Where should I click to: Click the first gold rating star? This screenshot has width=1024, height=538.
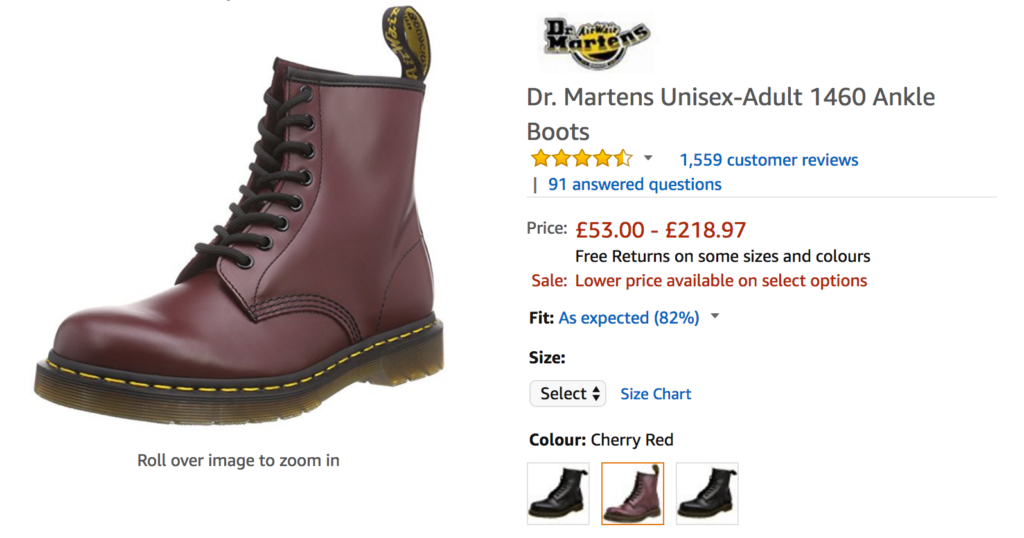pos(540,158)
